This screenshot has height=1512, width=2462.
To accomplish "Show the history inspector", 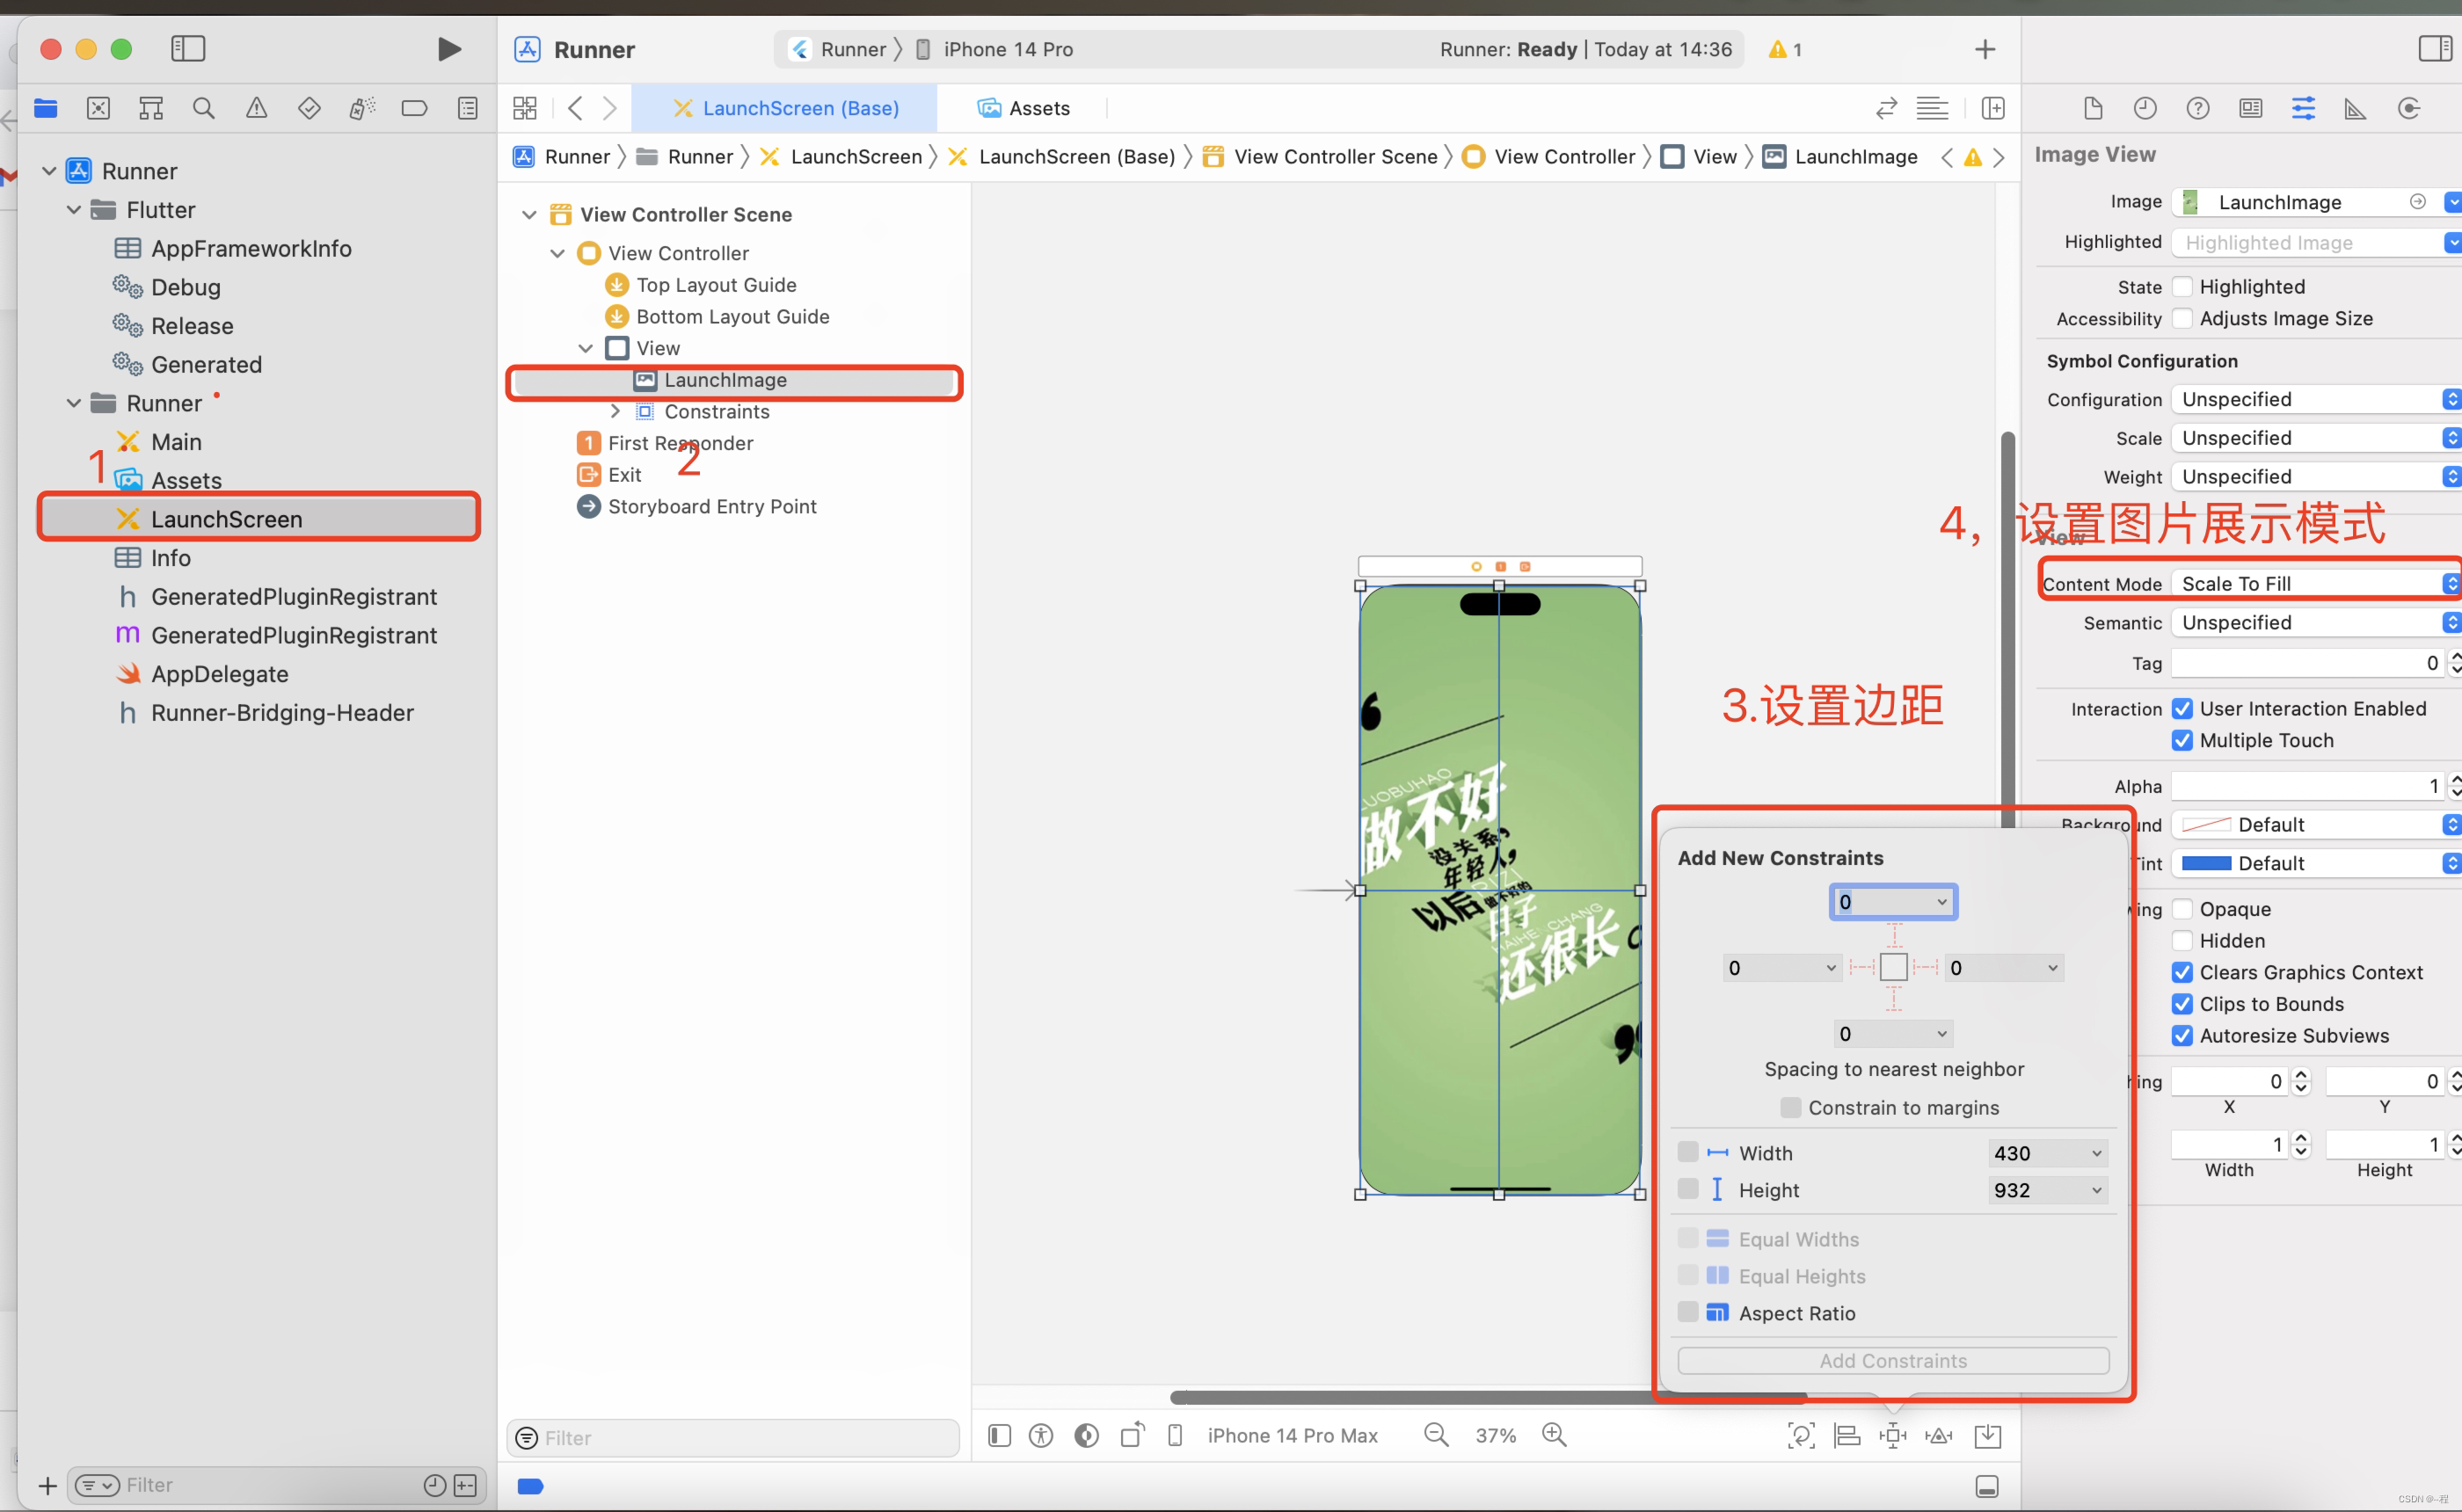I will [x=2145, y=108].
